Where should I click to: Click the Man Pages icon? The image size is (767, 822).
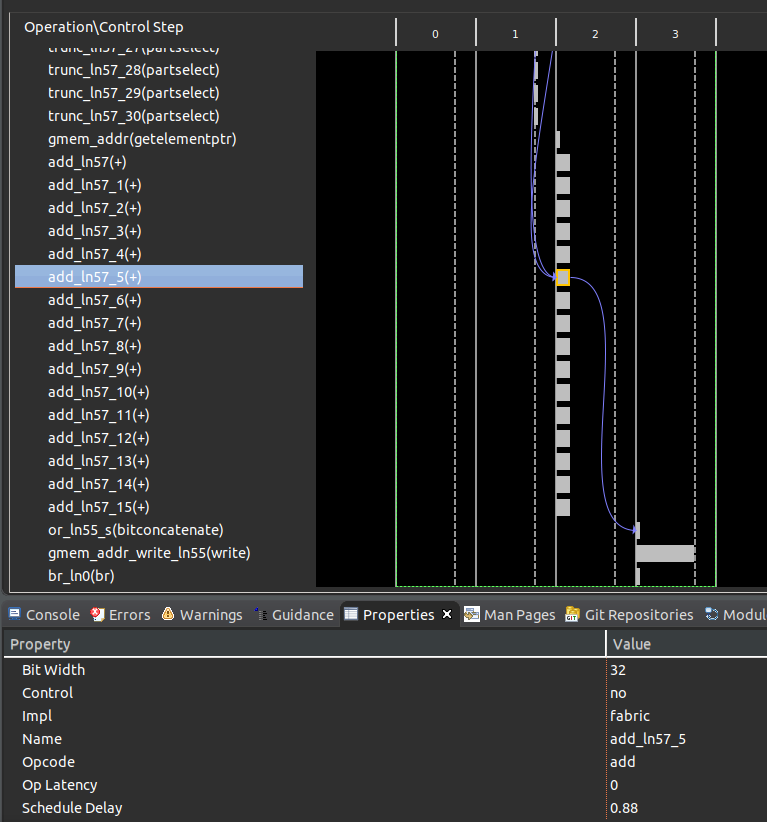coord(471,614)
